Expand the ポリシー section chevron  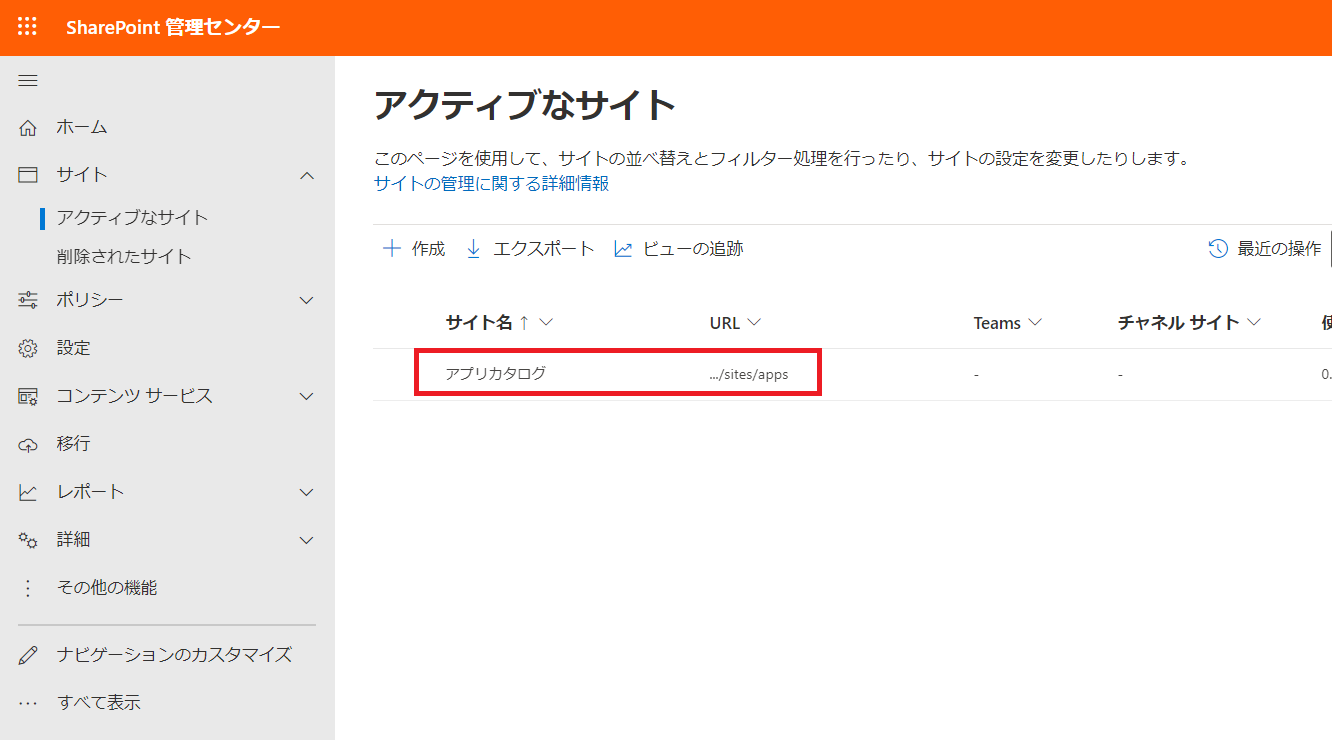(307, 300)
